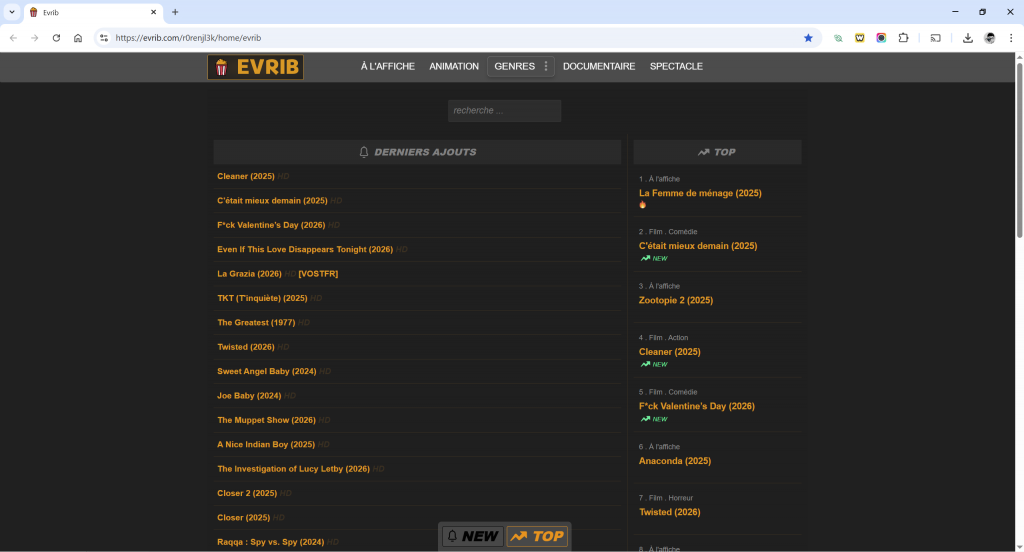Focus the recherche search field

504,111
